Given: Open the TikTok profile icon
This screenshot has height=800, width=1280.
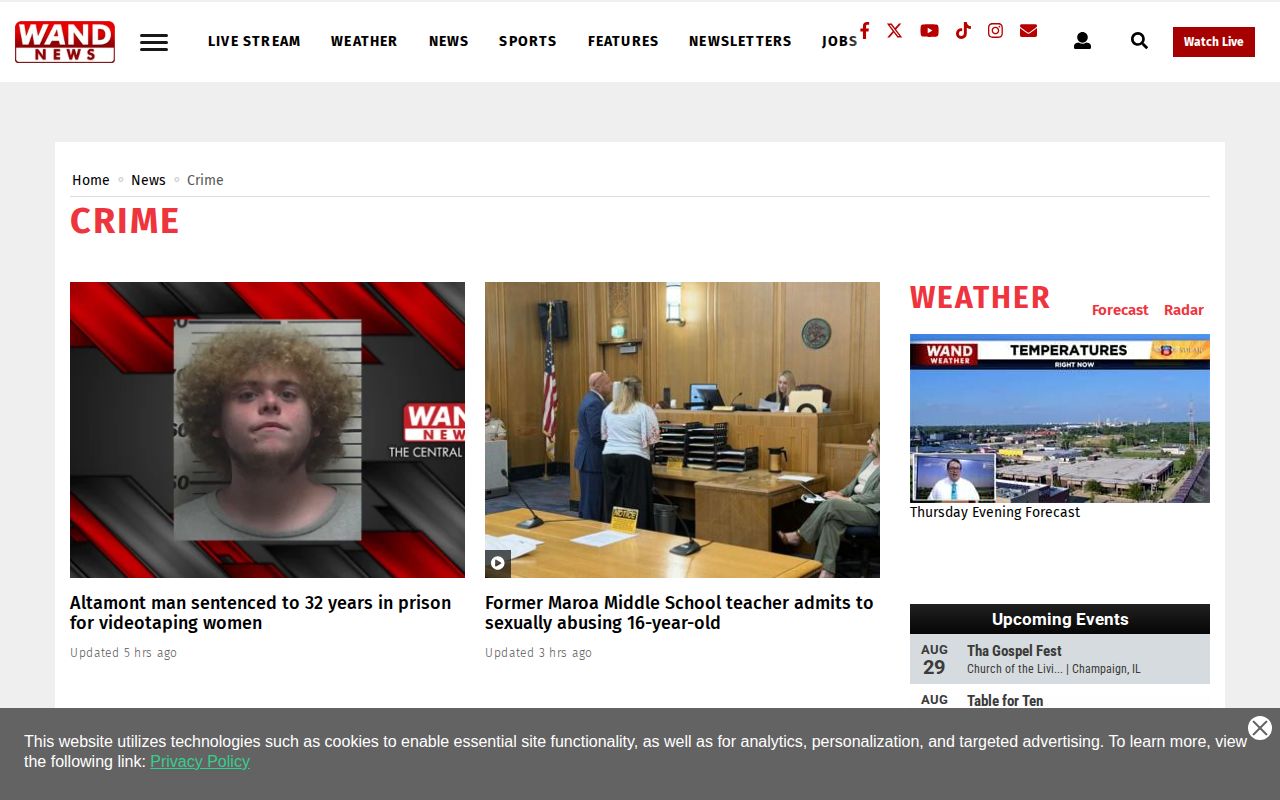Looking at the screenshot, I should [963, 30].
